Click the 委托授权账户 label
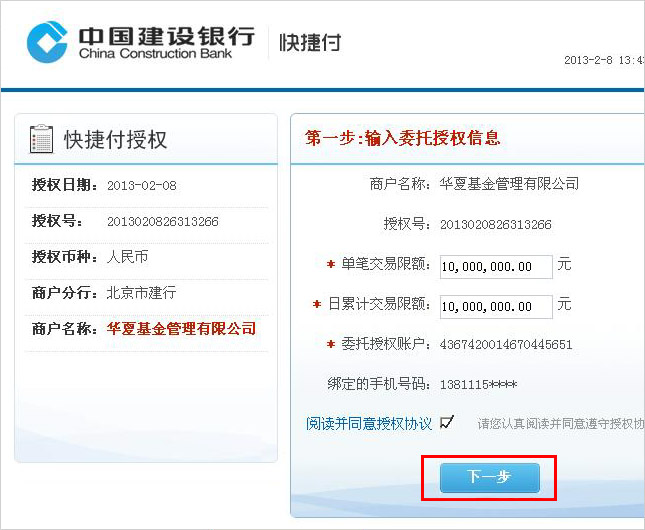This screenshot has width=645, height=530. coord(385,344)
